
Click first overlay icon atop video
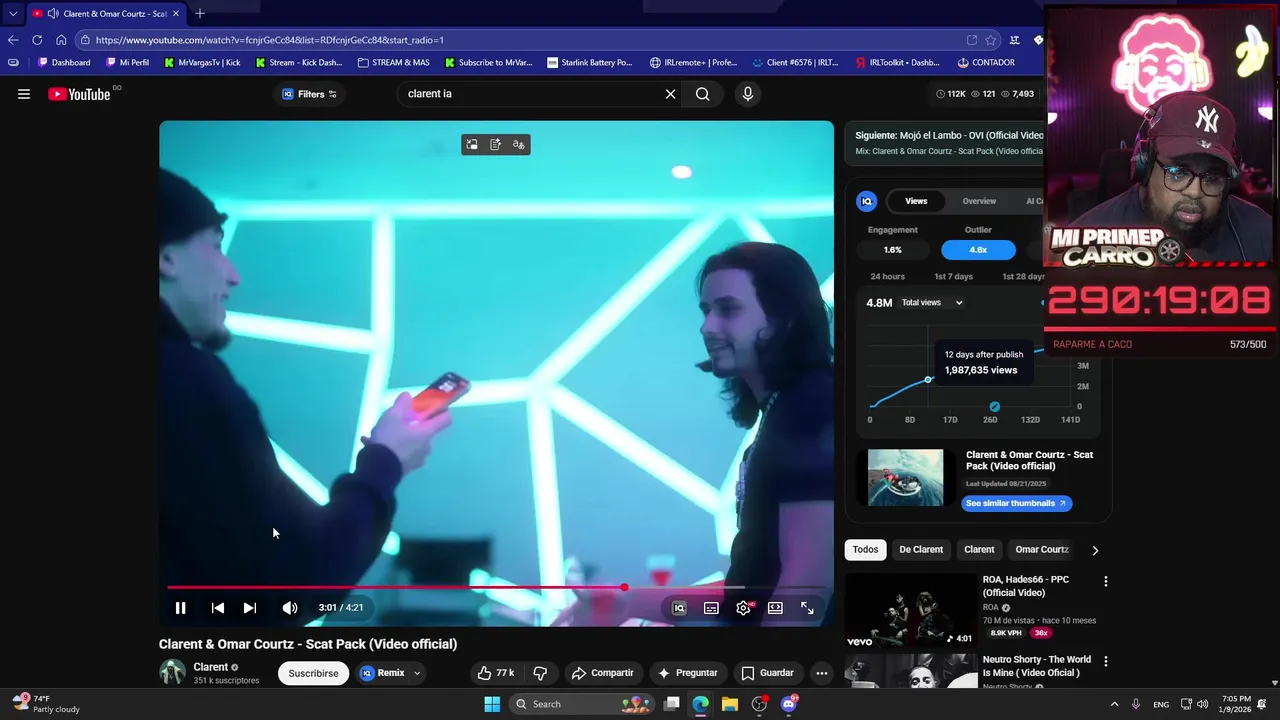[472, 145]
